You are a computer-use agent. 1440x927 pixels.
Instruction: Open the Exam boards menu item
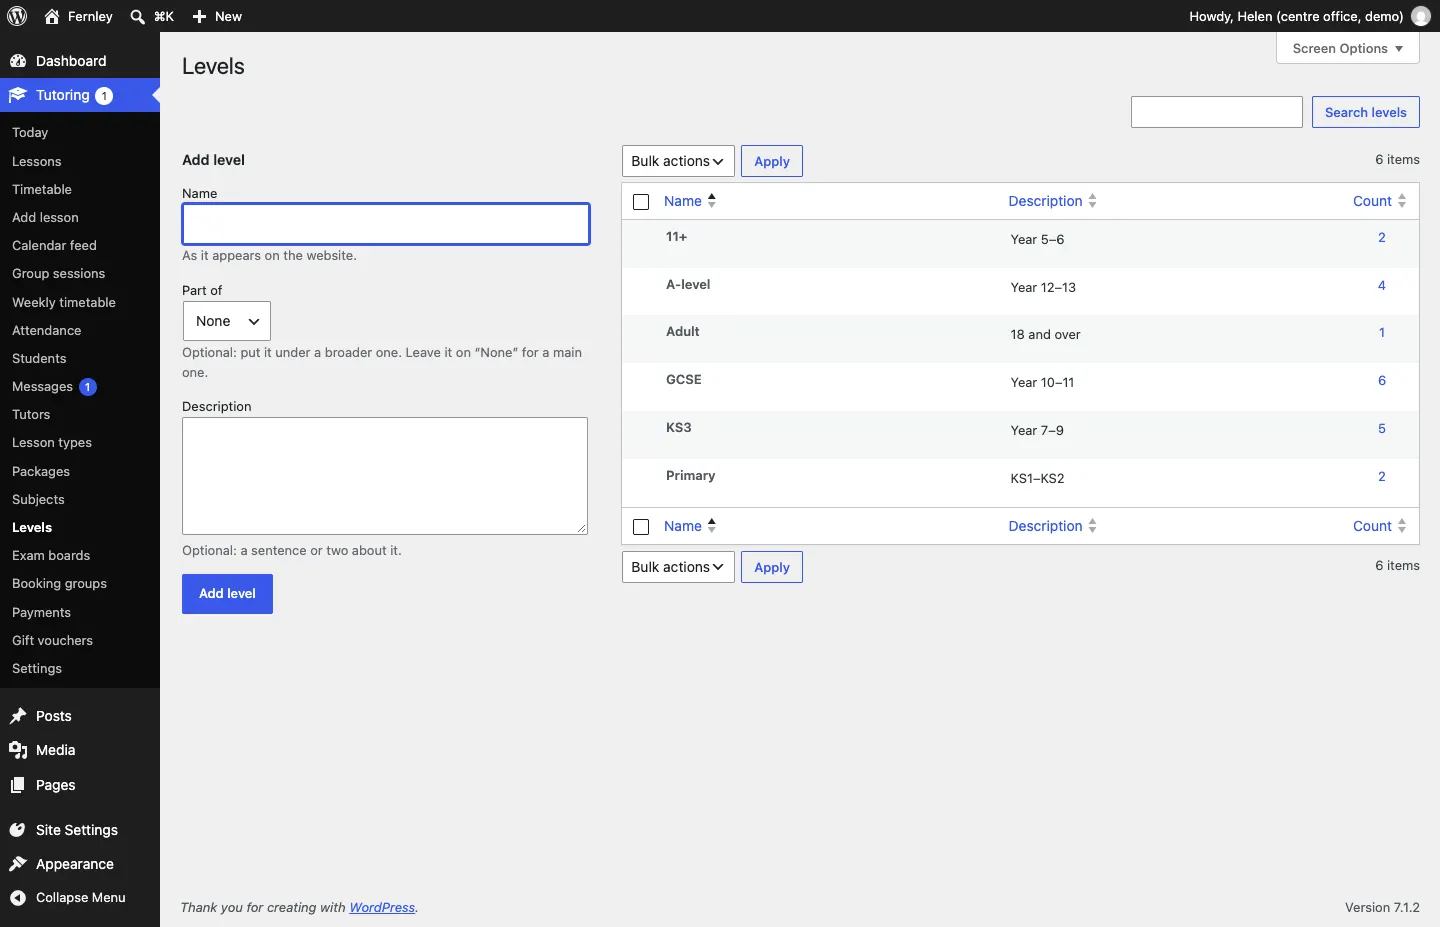[51, 555]
